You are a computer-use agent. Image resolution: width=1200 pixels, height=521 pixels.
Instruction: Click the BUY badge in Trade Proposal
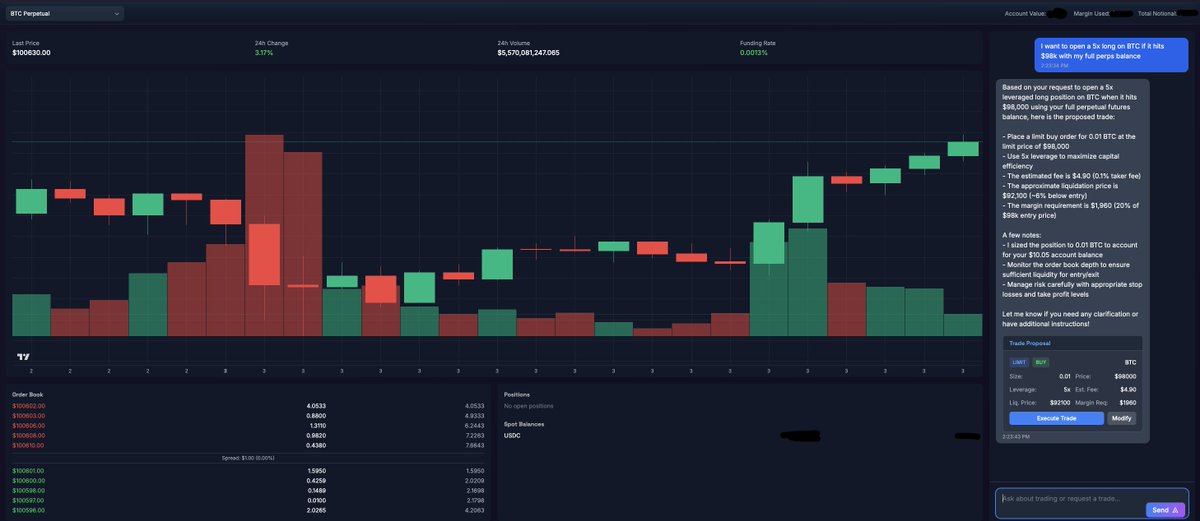coord(1041,362)
